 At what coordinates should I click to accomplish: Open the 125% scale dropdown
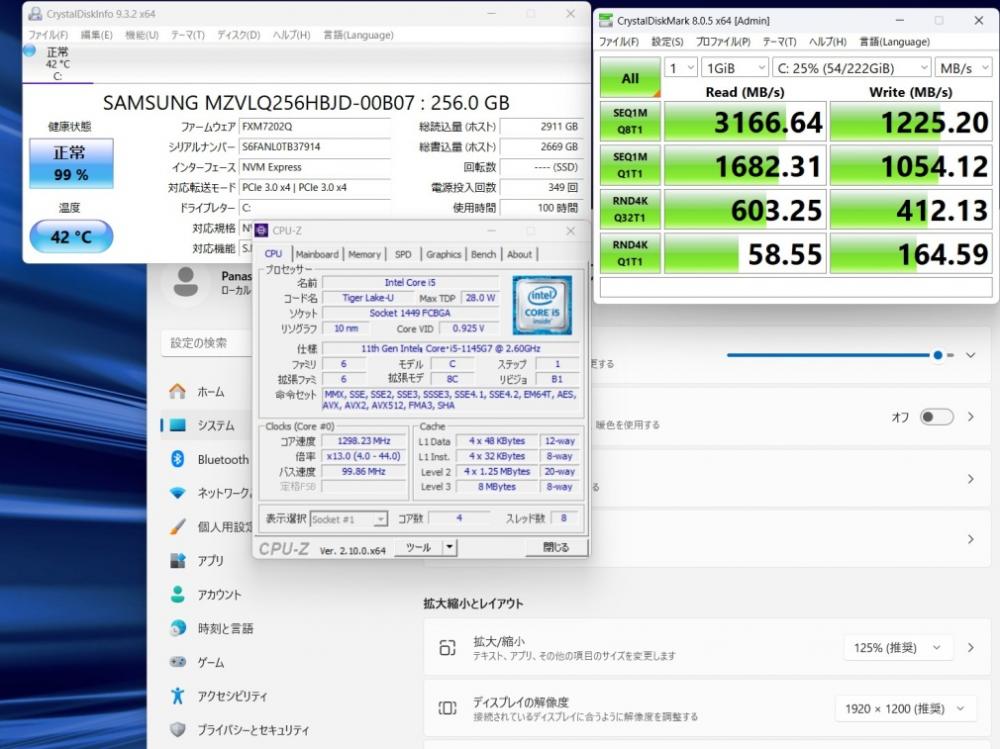coord(898,648)
